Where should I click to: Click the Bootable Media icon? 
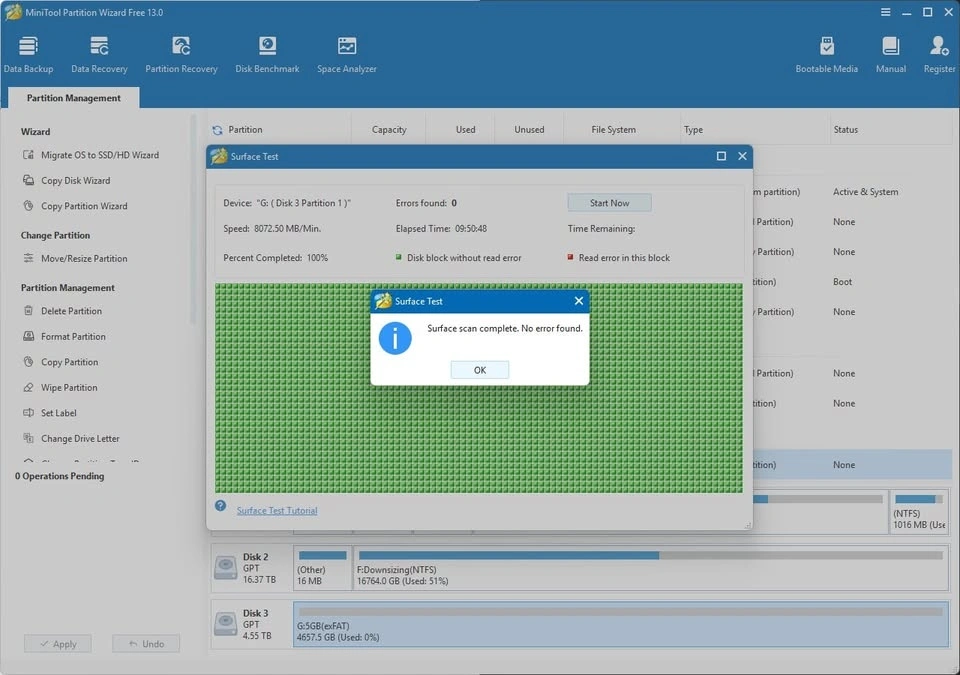click(x=826, y=55)
